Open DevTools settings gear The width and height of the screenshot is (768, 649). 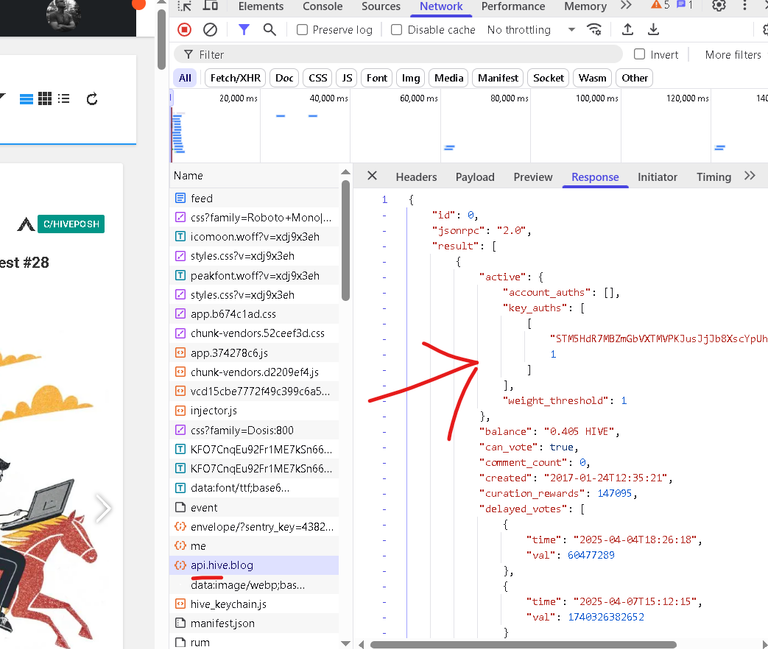[719, 6]
